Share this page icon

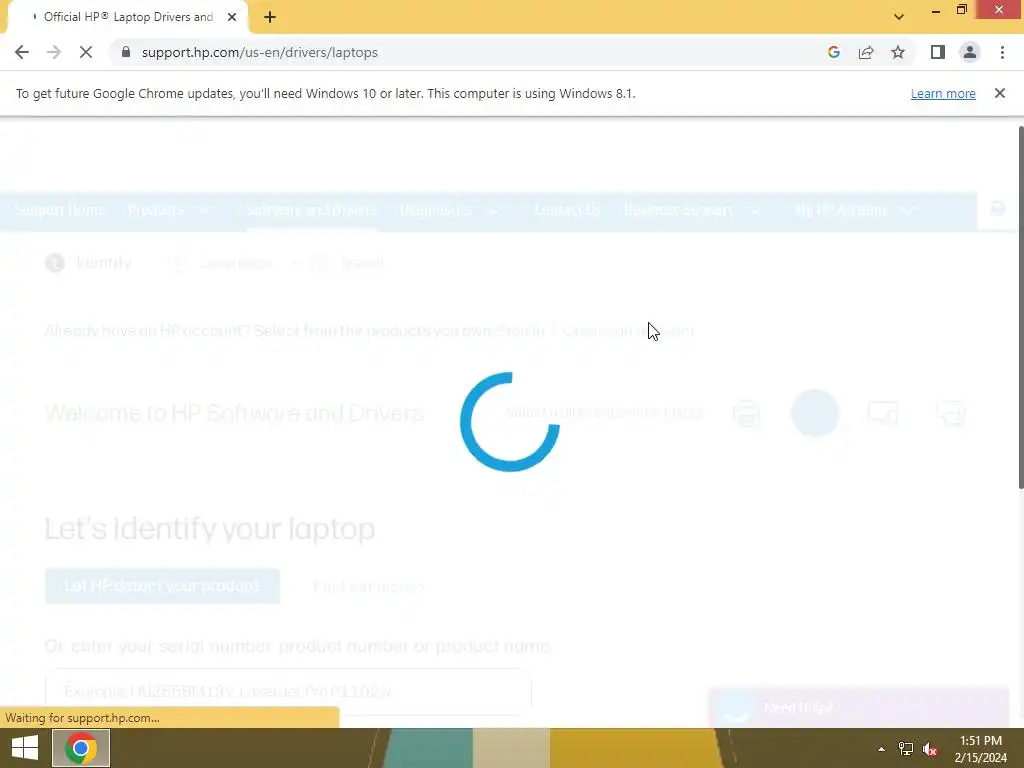tap(866, 52)
